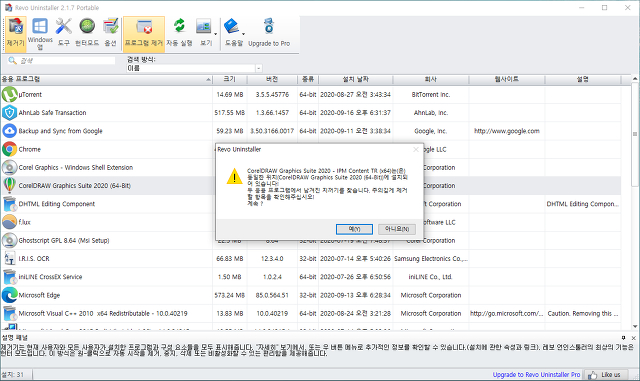Click the I.R.I.S. OCR icon
The height and width of the screenshot is (381, 640).
[9, 258]
